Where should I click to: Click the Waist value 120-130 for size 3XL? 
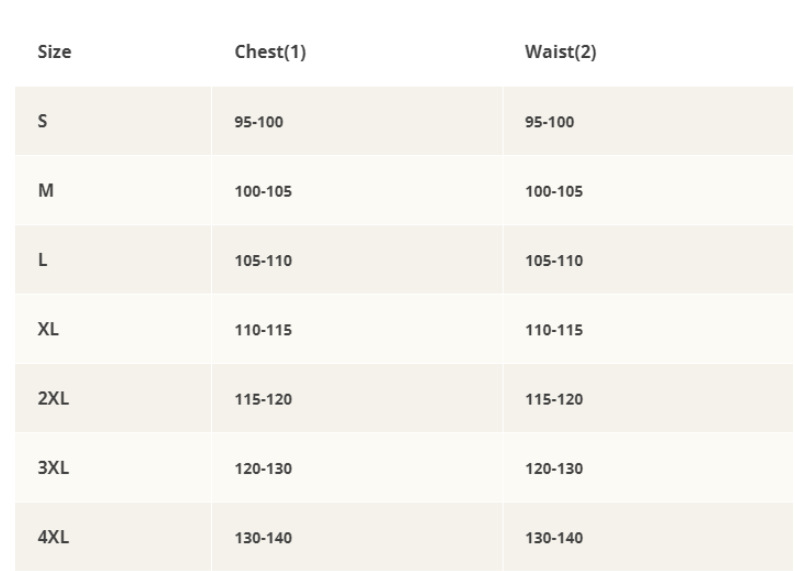coord(554,469)
